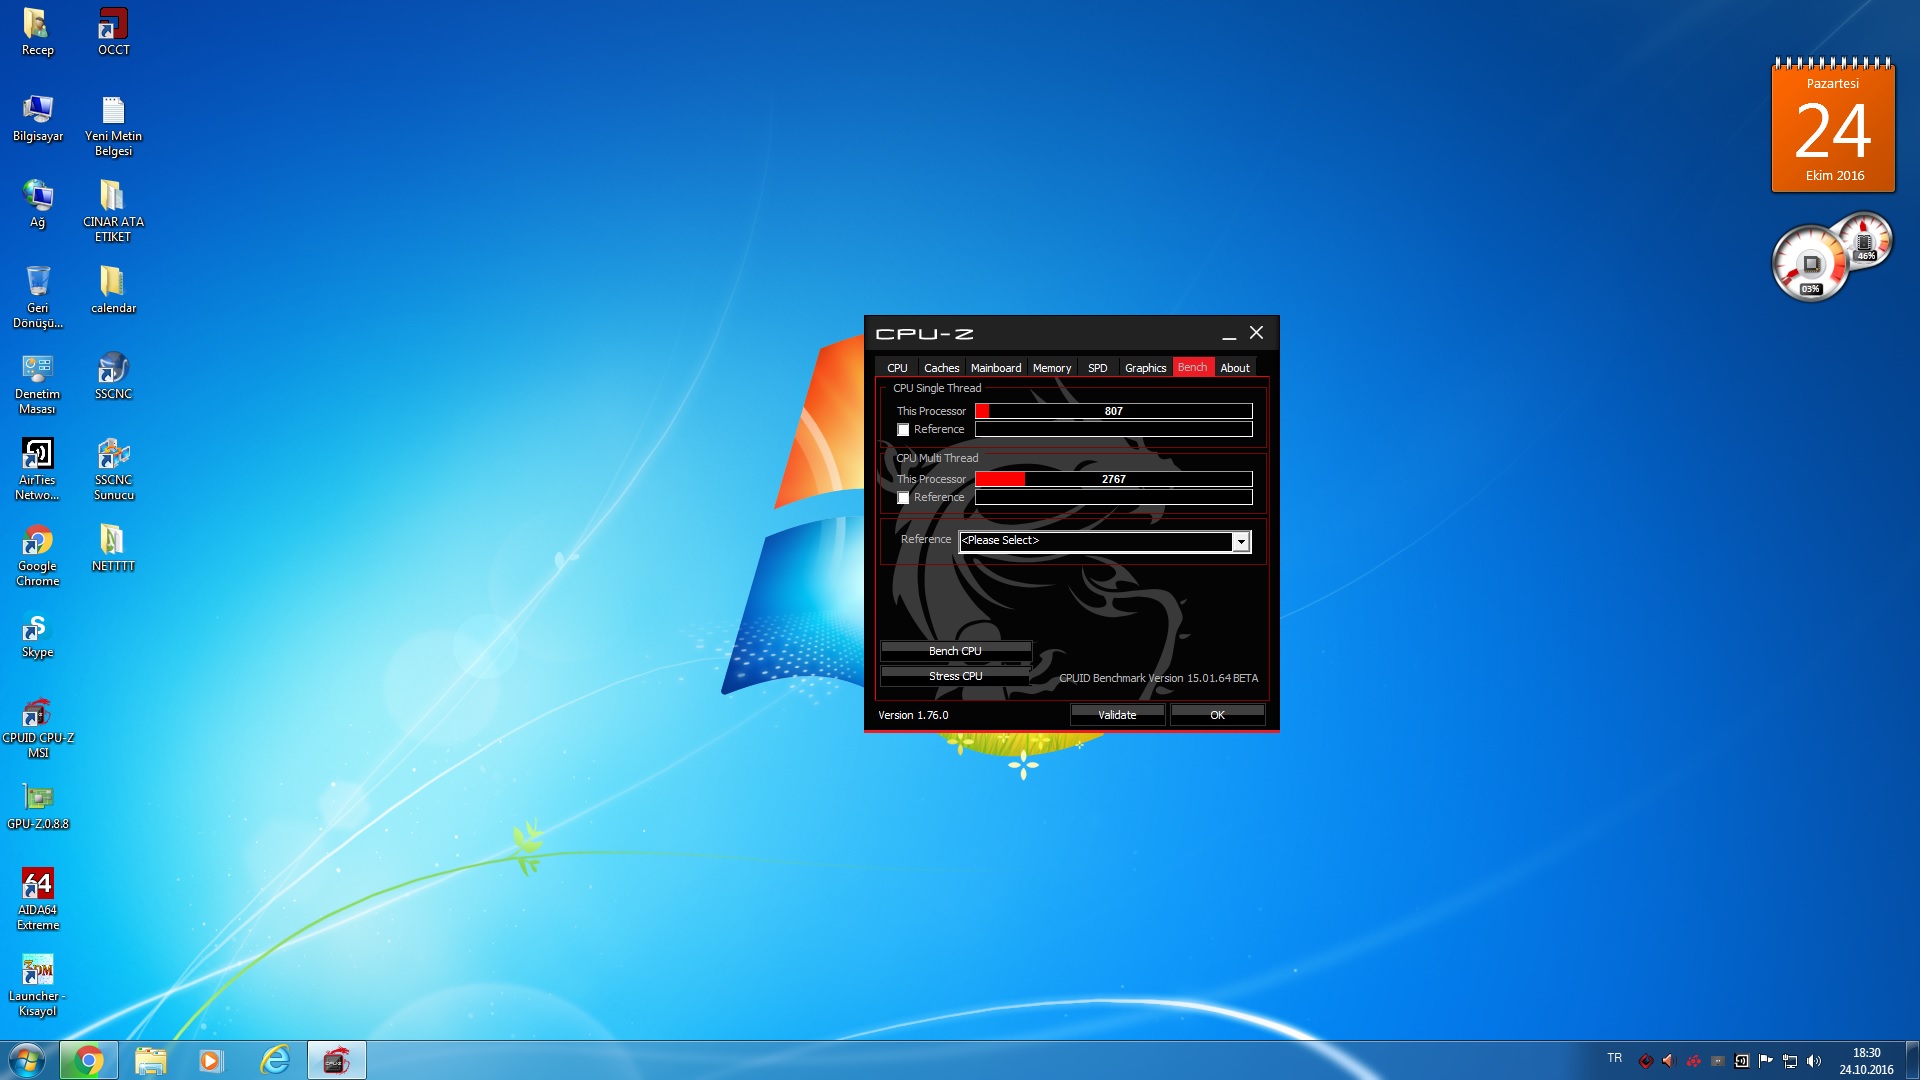
Task: Open the CINAR ATA ETIKET folder
Action: point(113,212)
